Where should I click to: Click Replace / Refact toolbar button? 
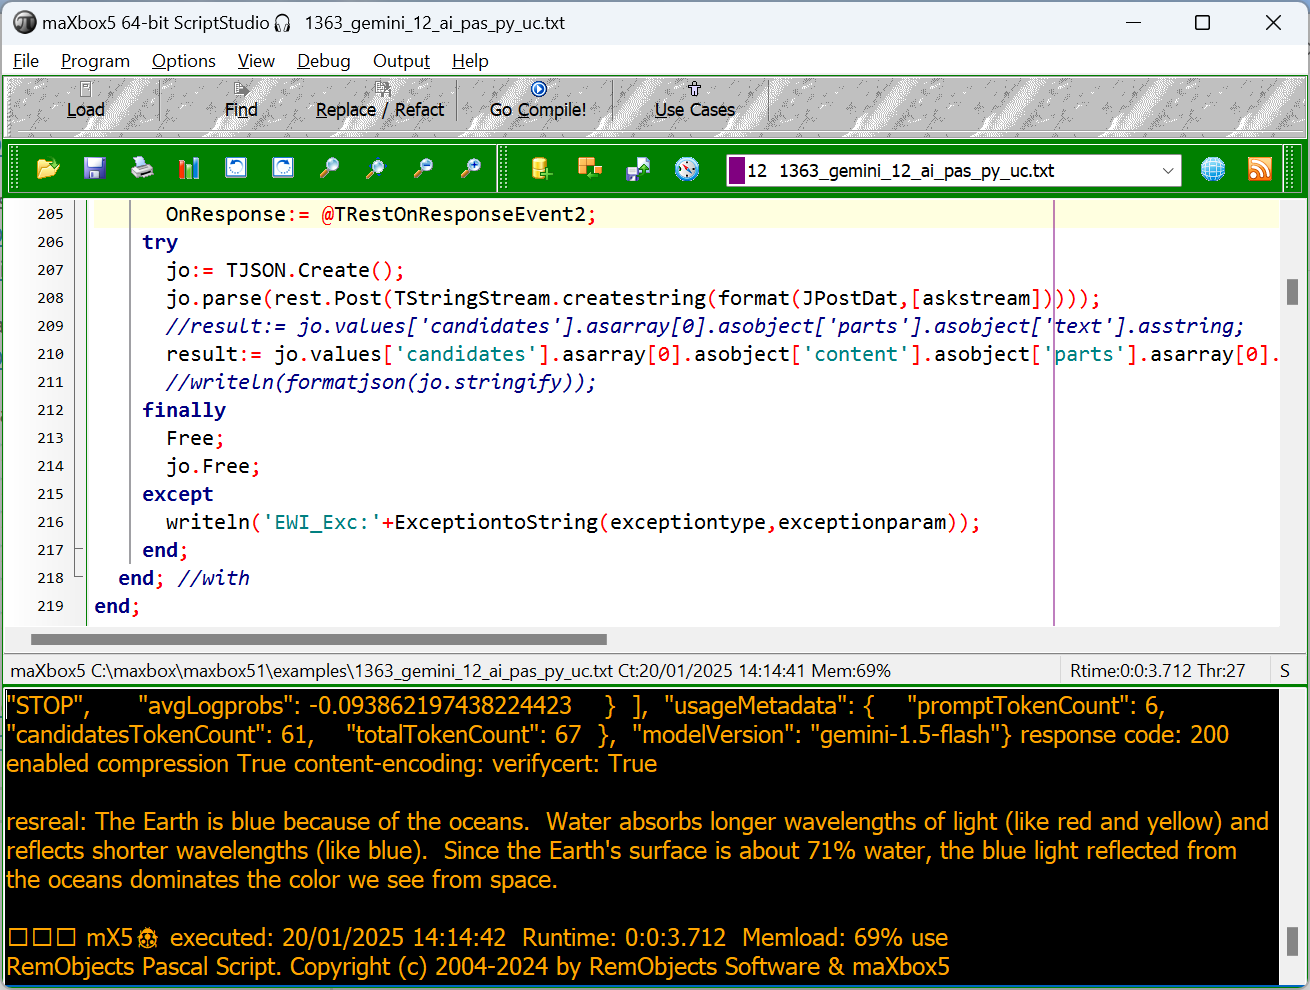click(x=380, y=101)
